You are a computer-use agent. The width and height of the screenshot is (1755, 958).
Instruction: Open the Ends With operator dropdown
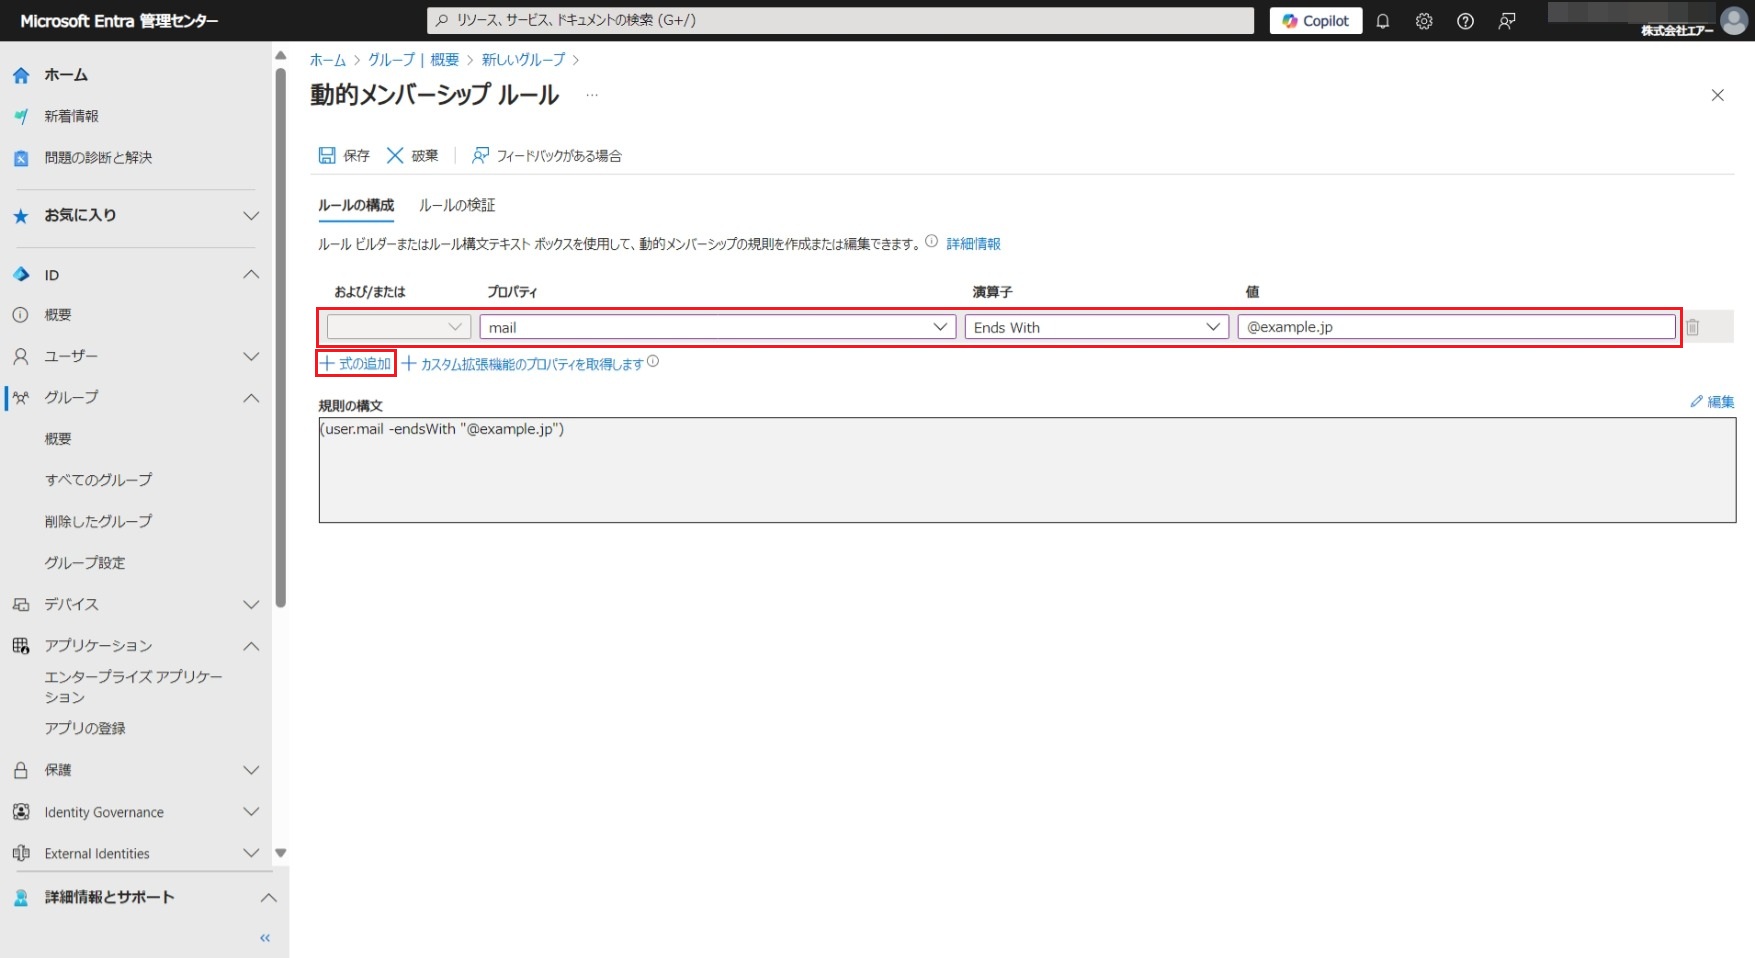tap(1096, 327)
